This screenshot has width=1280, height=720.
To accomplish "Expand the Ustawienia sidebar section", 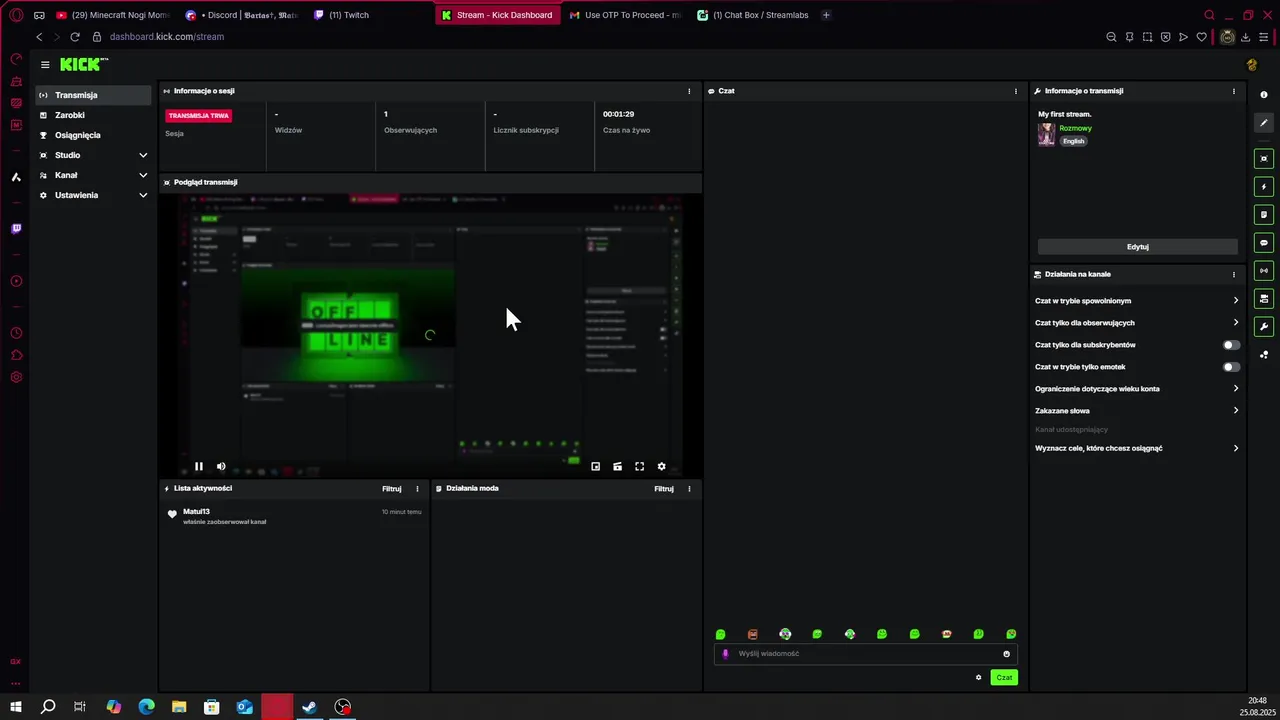I will (x=93, y=195).
